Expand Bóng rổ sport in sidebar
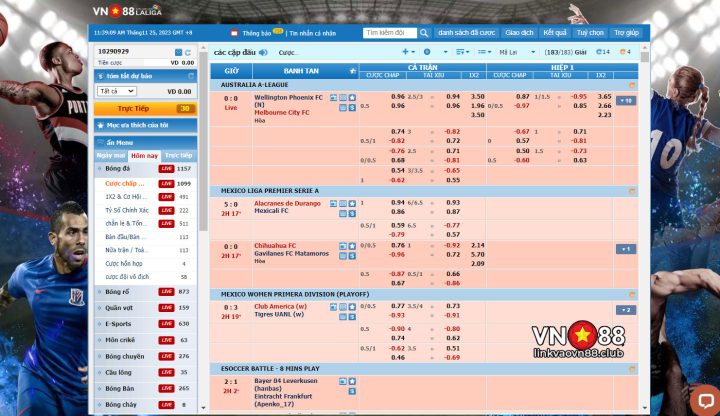720x416 pixels. pyautogui.click(x=146, y=292)
